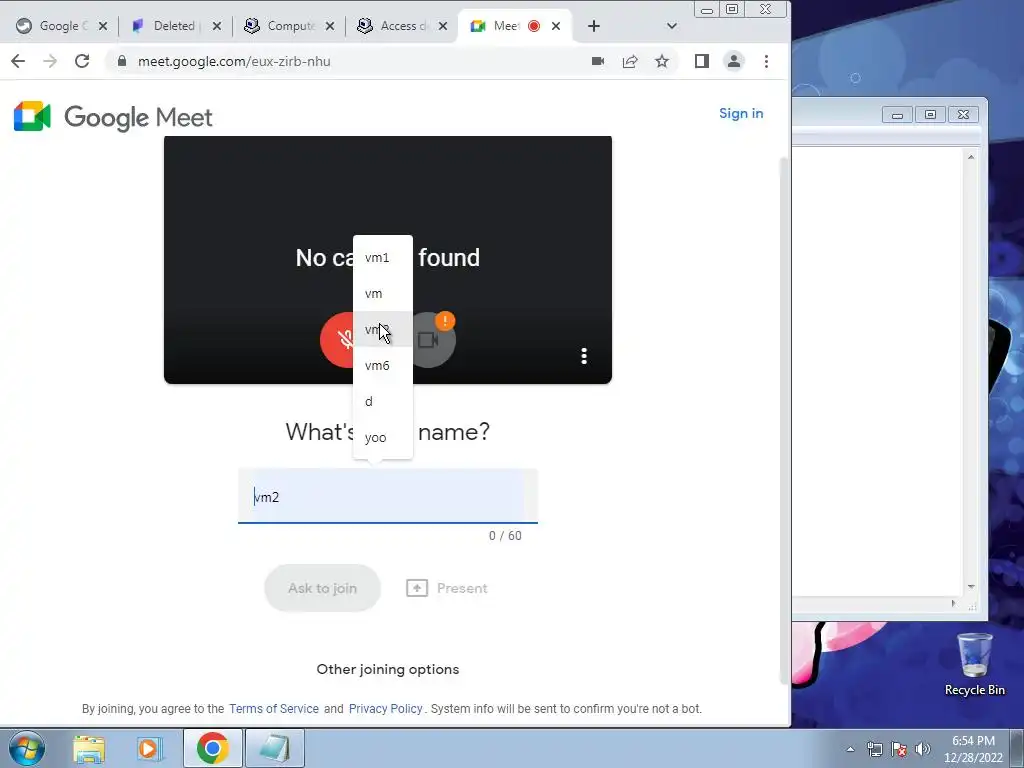The width and height of the screenshot is (1024, 768).
Task: Choose highlighted vm2 autofill suggestion
Action: 383,330
